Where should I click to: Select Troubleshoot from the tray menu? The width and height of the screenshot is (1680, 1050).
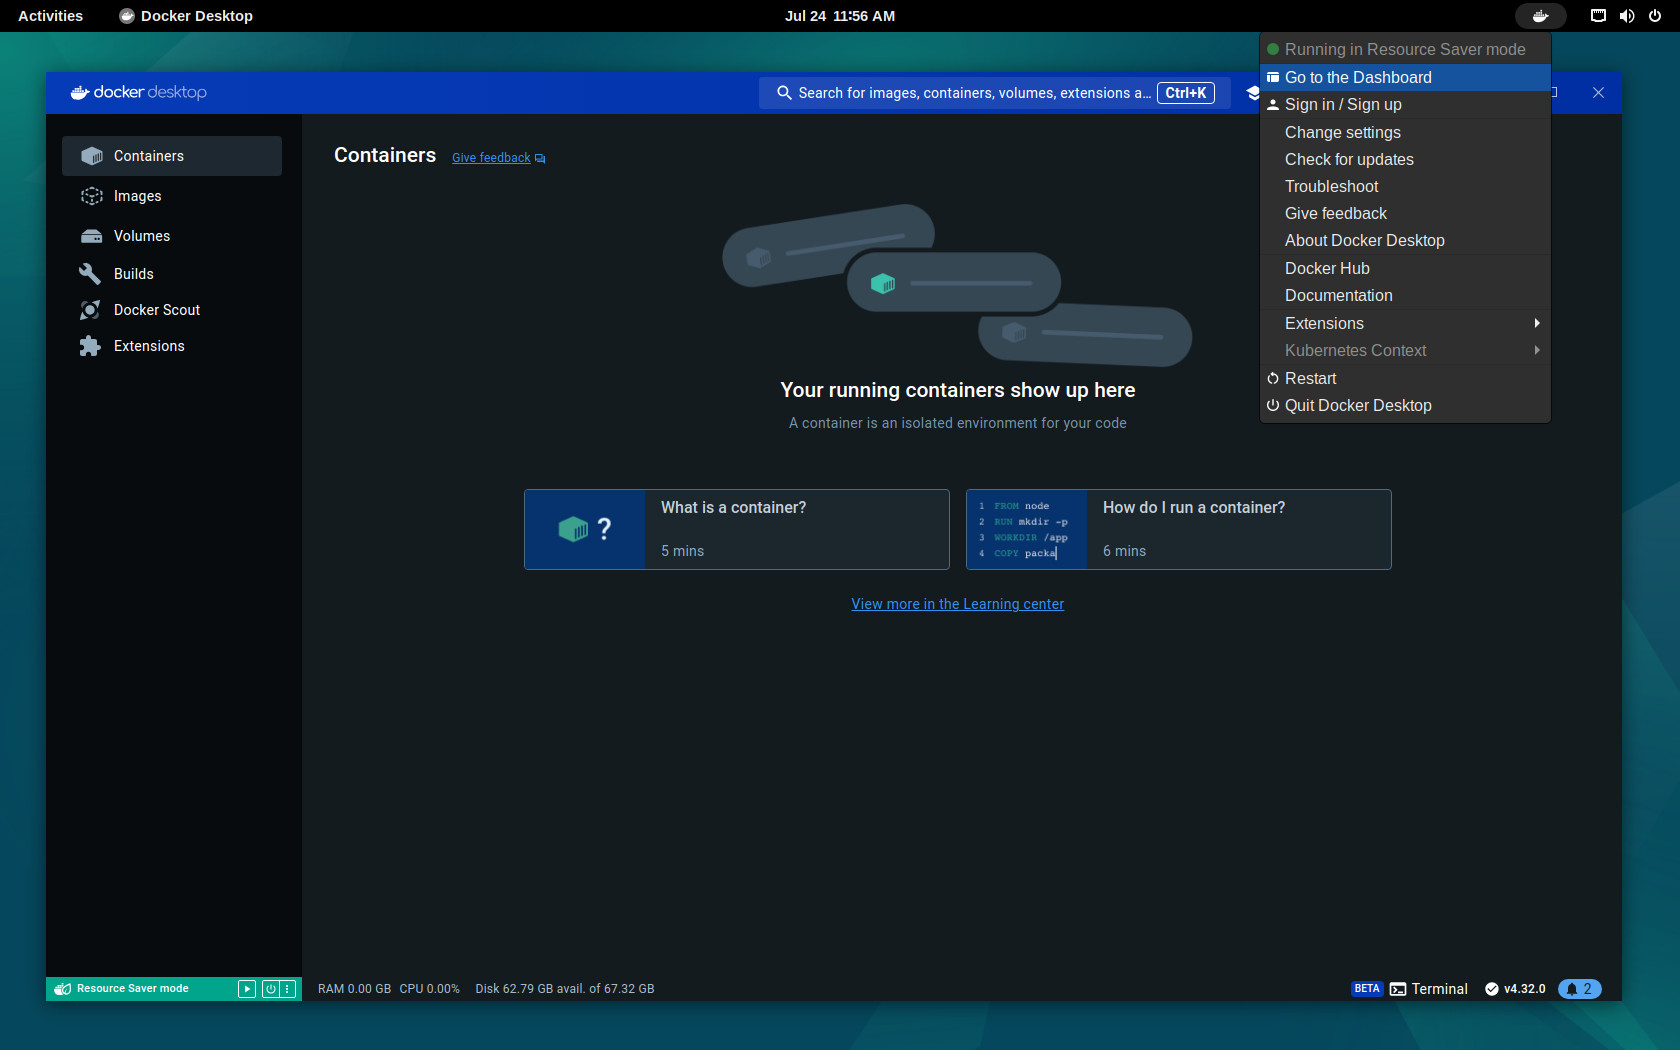coord(1405,186)
